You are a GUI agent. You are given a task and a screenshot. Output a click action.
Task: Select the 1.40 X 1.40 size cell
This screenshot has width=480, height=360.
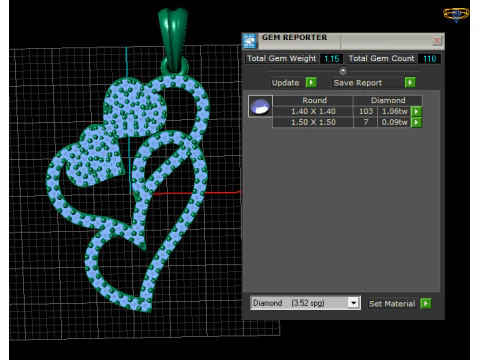click(313, 111)
